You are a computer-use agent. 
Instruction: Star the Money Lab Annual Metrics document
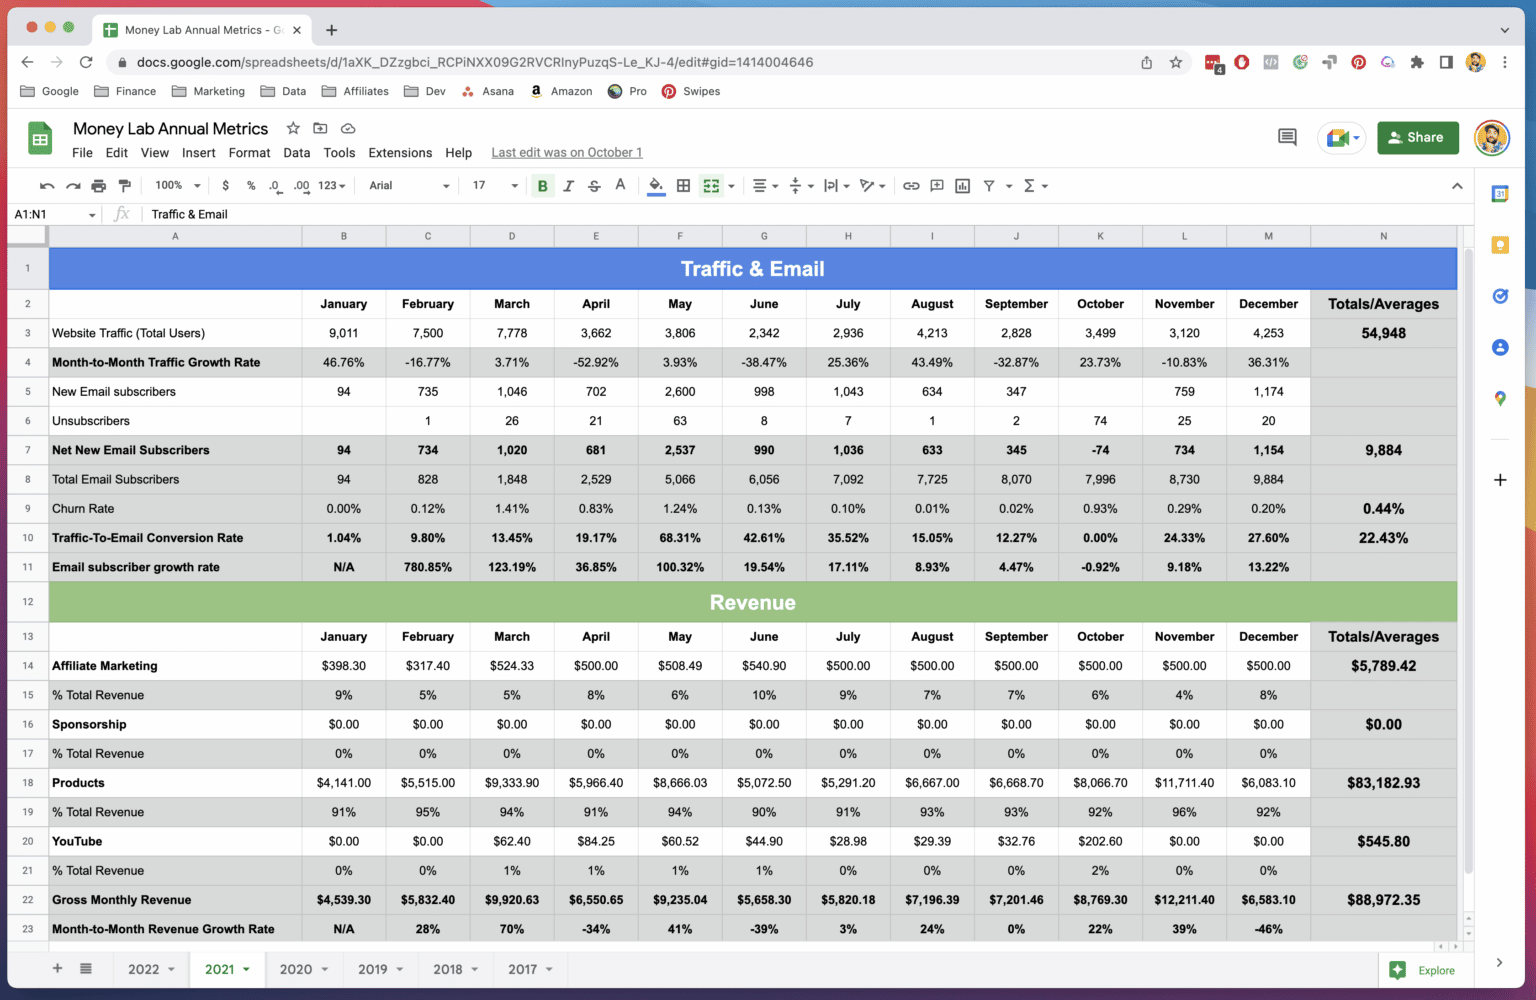293,128
